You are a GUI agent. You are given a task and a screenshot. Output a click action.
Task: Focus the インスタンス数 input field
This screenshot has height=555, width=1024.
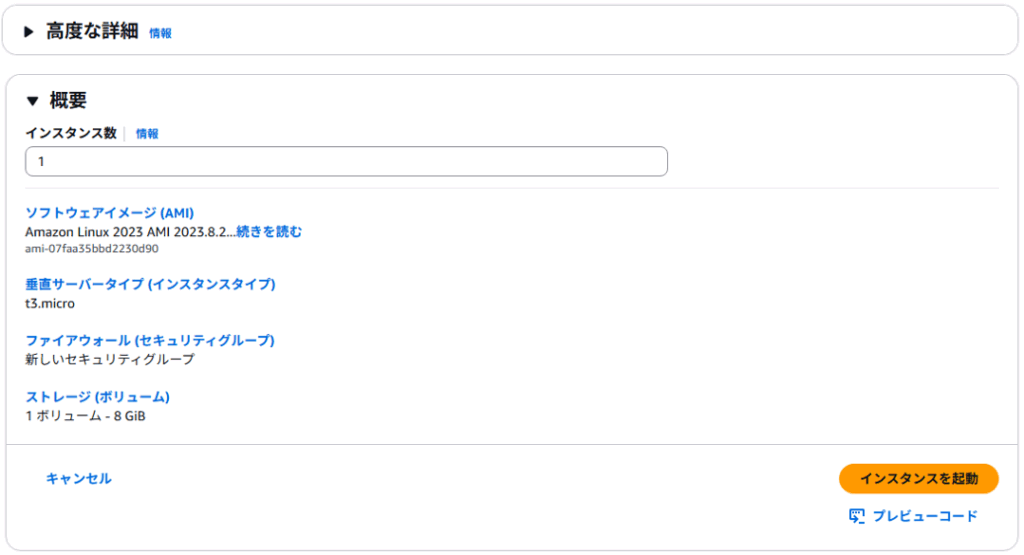pyautogui.click(x=346, y=161)
